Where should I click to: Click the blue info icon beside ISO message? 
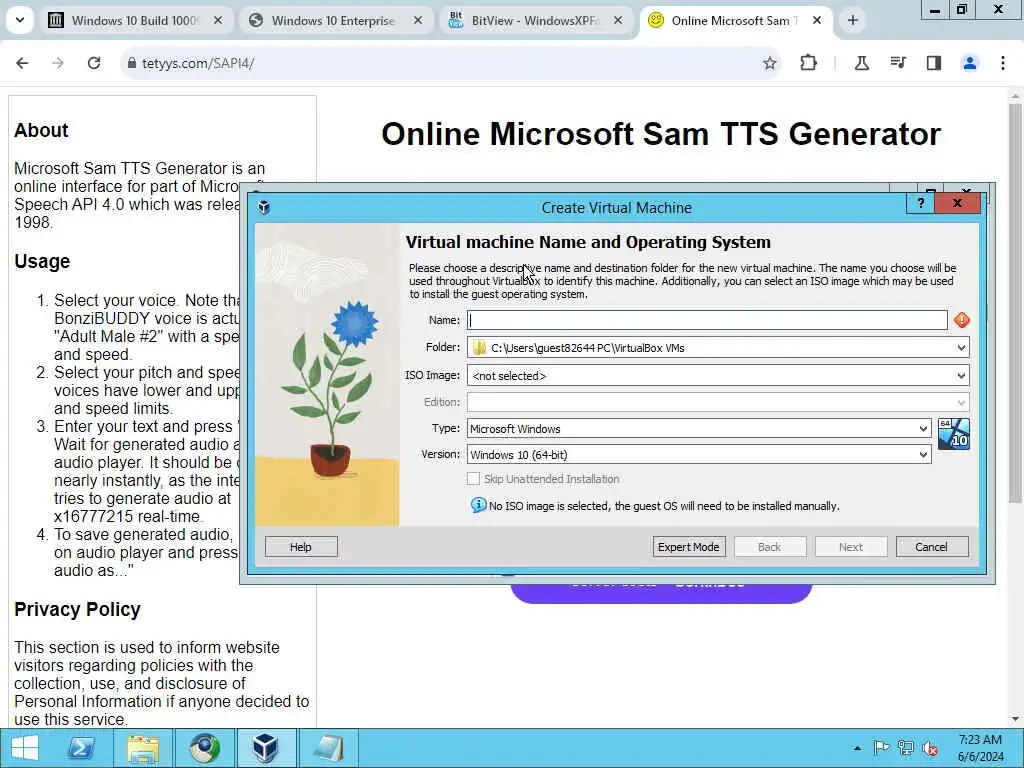[x=478, y=505]
